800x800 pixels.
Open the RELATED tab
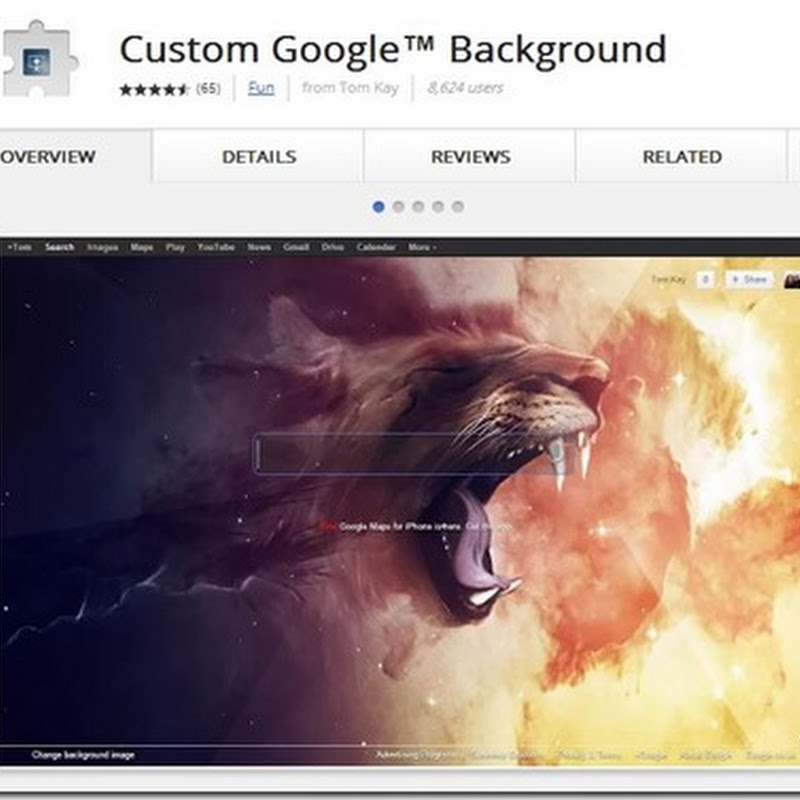click(x=682, y=156)
